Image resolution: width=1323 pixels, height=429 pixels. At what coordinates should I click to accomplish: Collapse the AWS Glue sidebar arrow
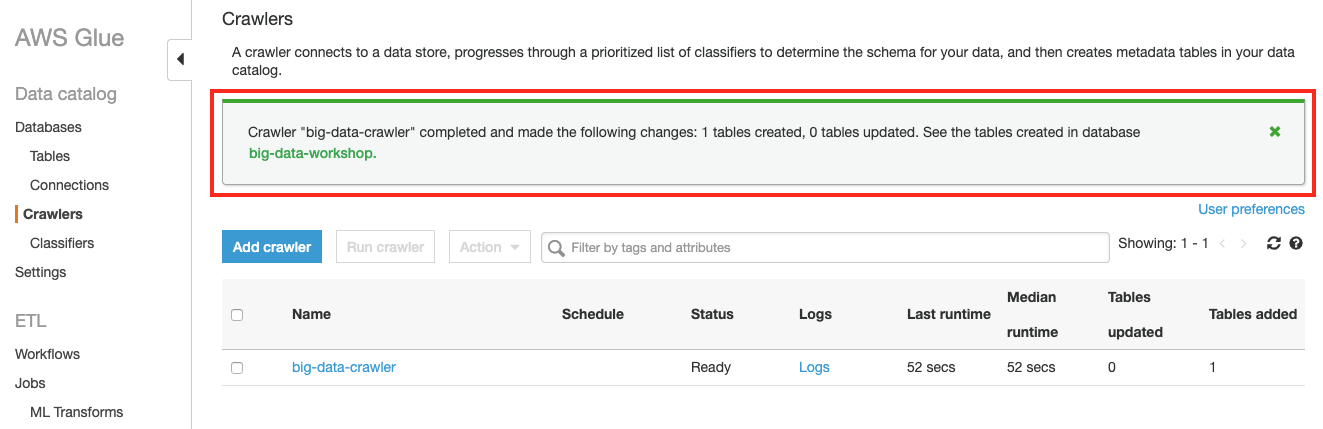tap(180, 59)
